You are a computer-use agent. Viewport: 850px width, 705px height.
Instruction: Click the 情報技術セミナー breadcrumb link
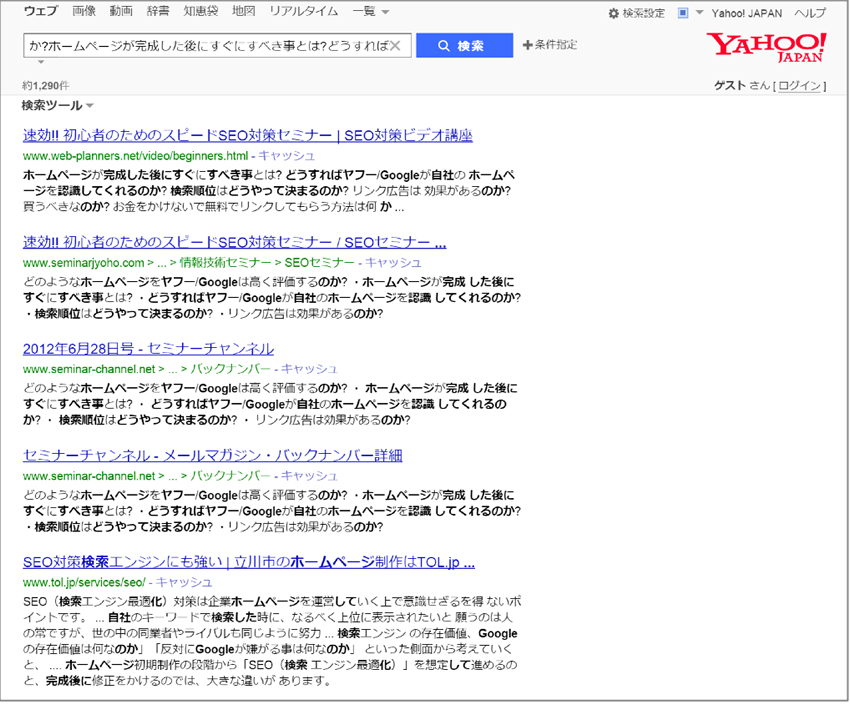225,263
